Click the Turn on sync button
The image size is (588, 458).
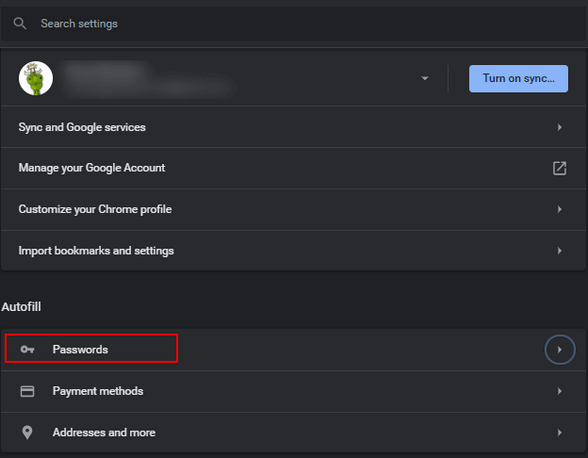coord(518,78)
